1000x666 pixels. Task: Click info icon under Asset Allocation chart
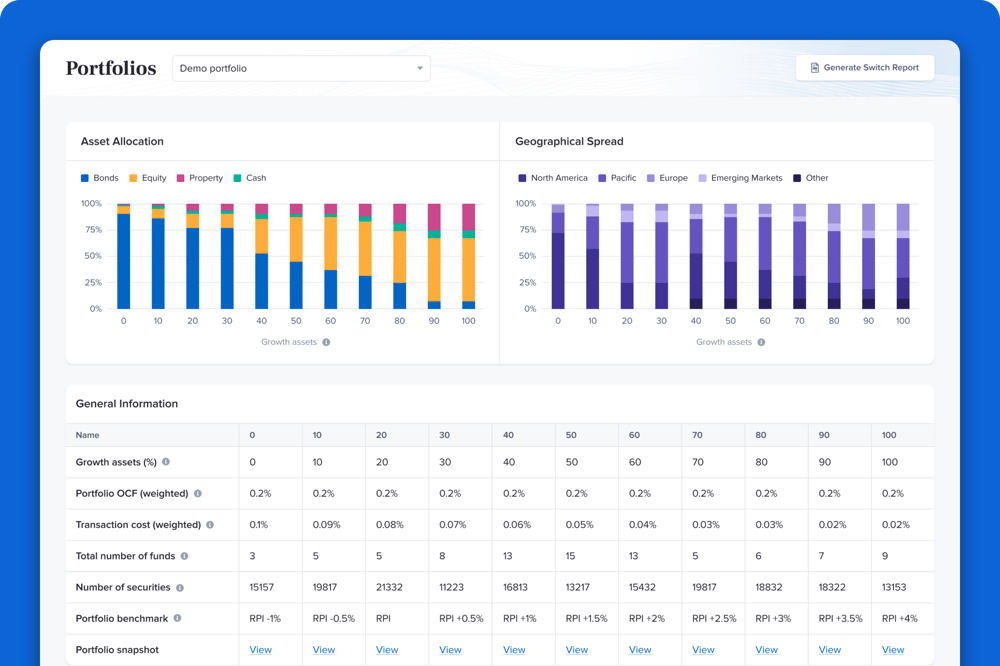coord(326,342)
